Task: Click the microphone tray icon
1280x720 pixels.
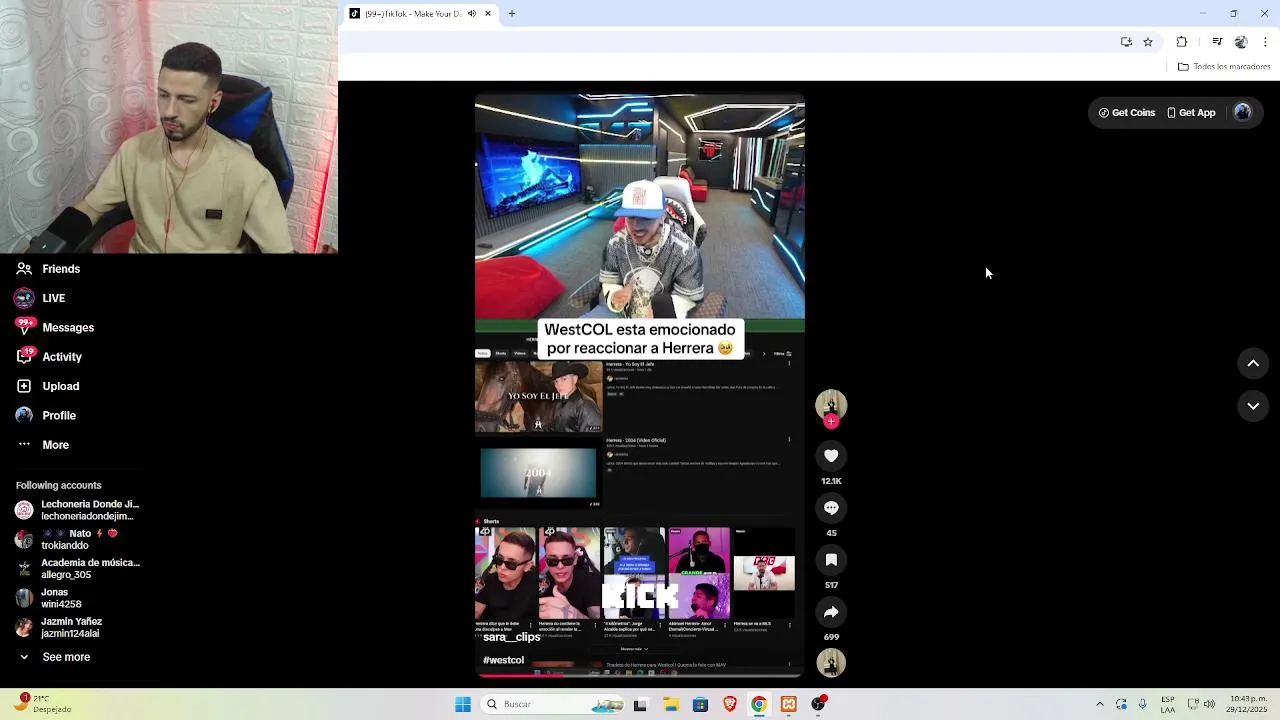Action: 1142,704
